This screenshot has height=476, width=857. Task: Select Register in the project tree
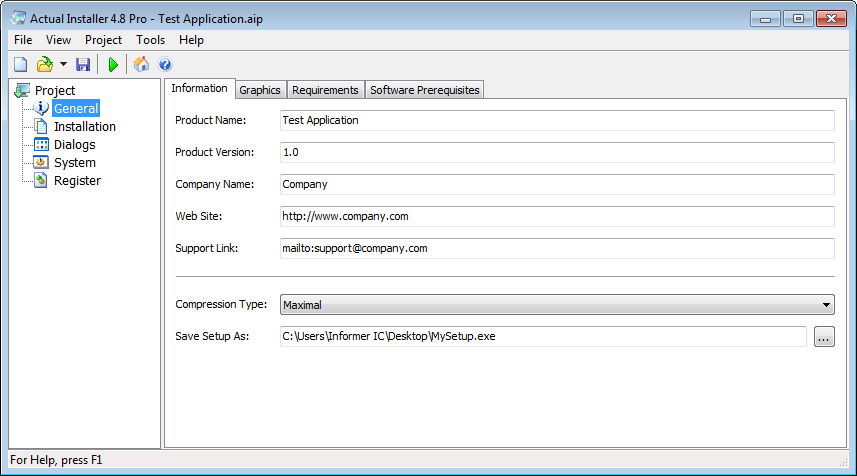(x=77, y=180)
